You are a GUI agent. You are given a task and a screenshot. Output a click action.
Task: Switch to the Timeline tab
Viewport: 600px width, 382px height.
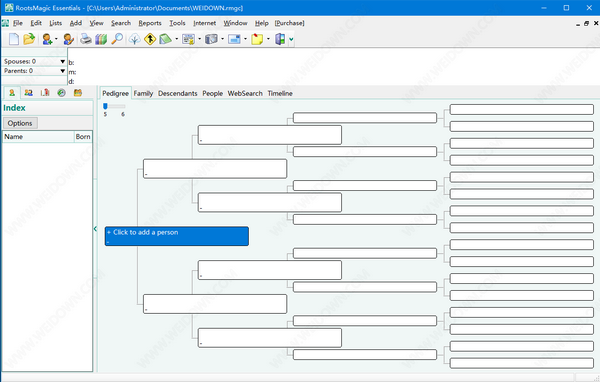(280, 93)
